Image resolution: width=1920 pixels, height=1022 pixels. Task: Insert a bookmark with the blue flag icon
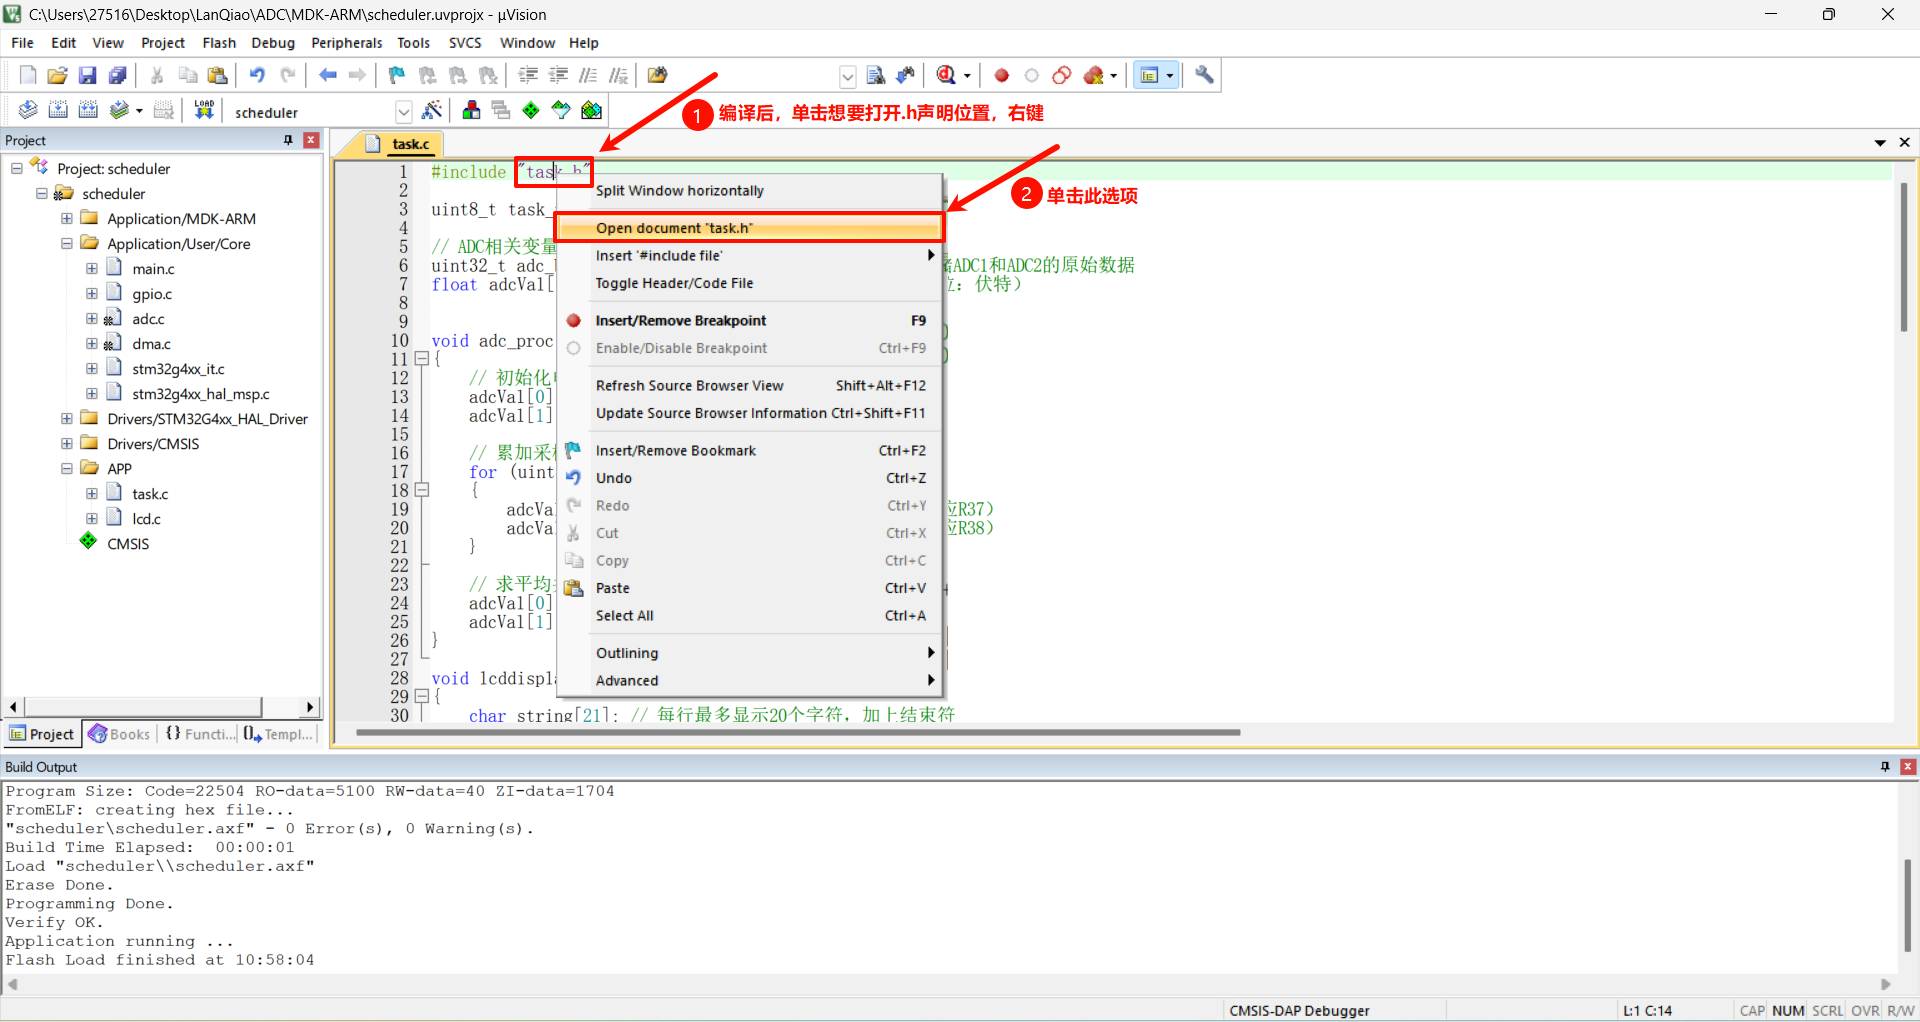pos(397,75)
